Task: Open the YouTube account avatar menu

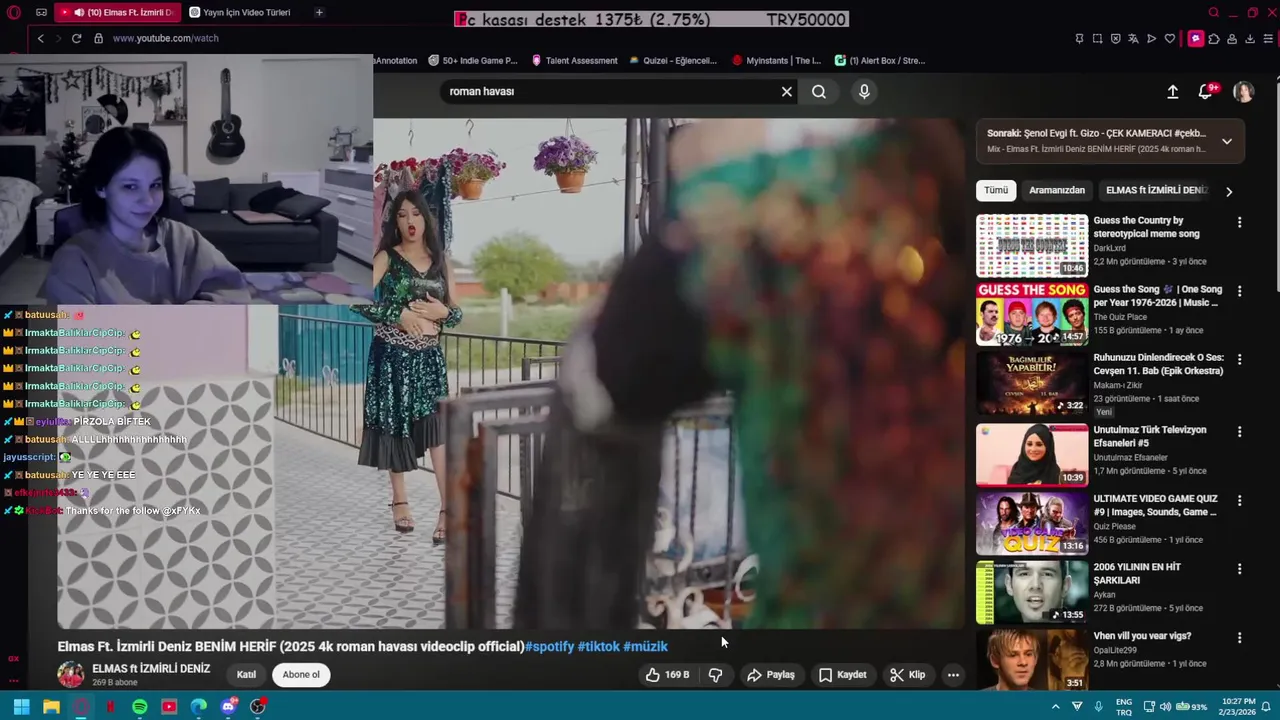Action: 1243,92
